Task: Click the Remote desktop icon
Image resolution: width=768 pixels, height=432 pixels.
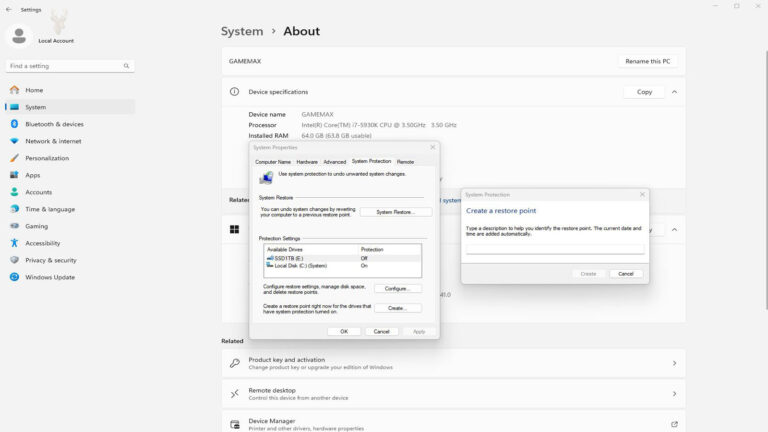Action: (x=235, y=393)
